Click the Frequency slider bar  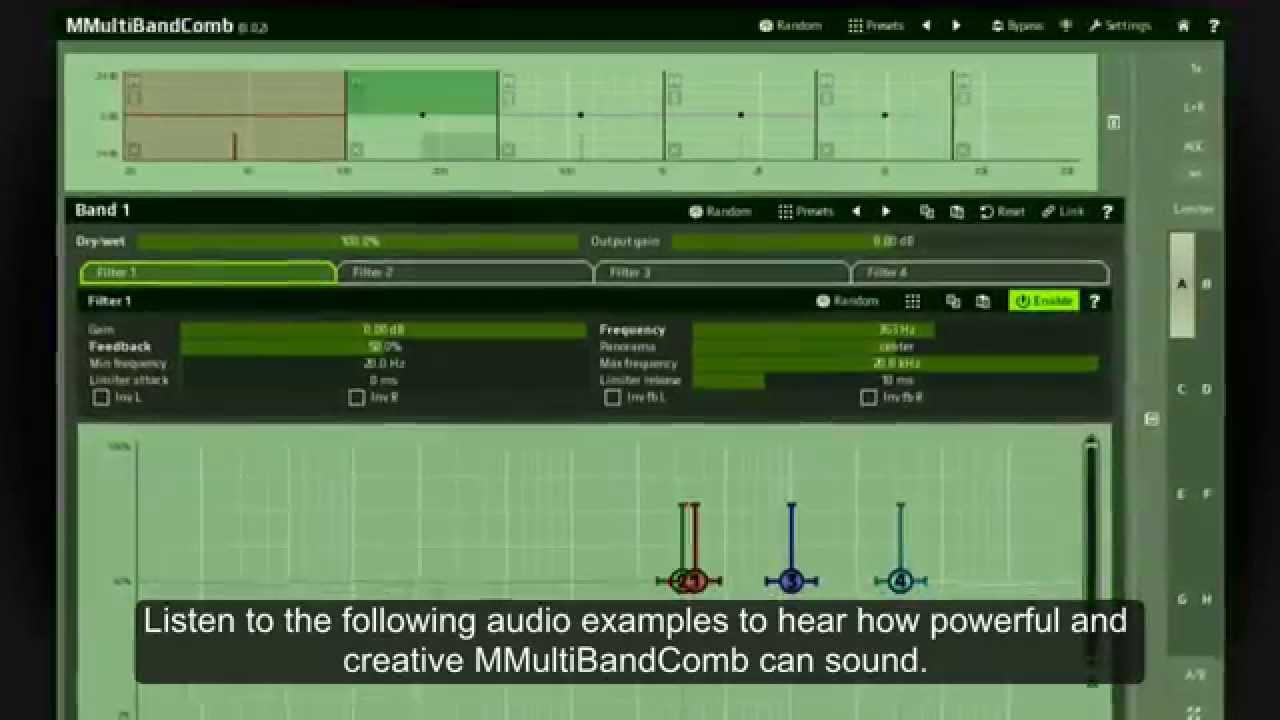point(895,329)
